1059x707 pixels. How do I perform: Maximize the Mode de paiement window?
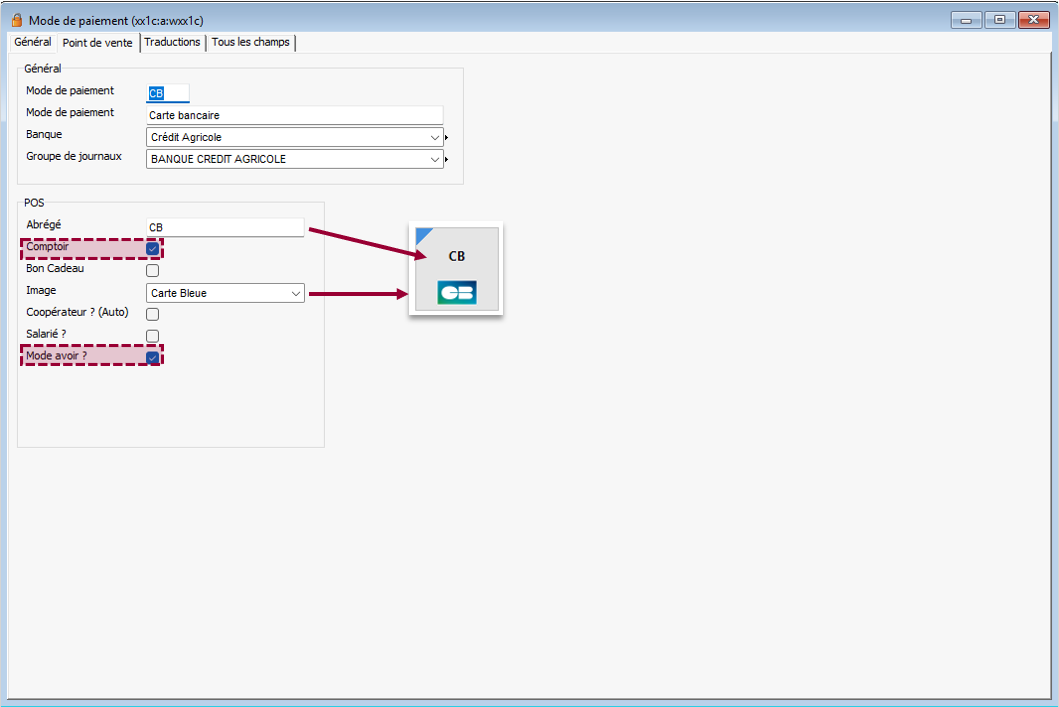1000,19
